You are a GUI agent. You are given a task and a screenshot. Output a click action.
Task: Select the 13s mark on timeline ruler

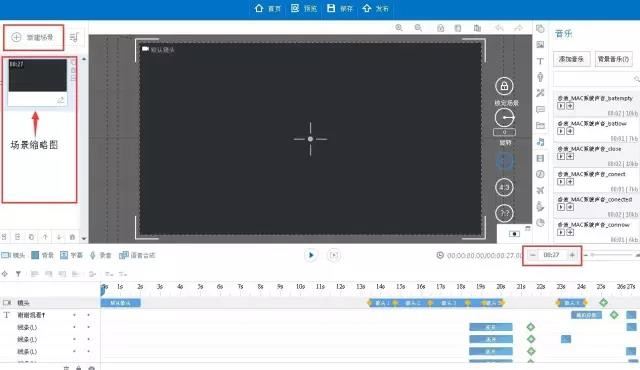[x=360, y=287]
